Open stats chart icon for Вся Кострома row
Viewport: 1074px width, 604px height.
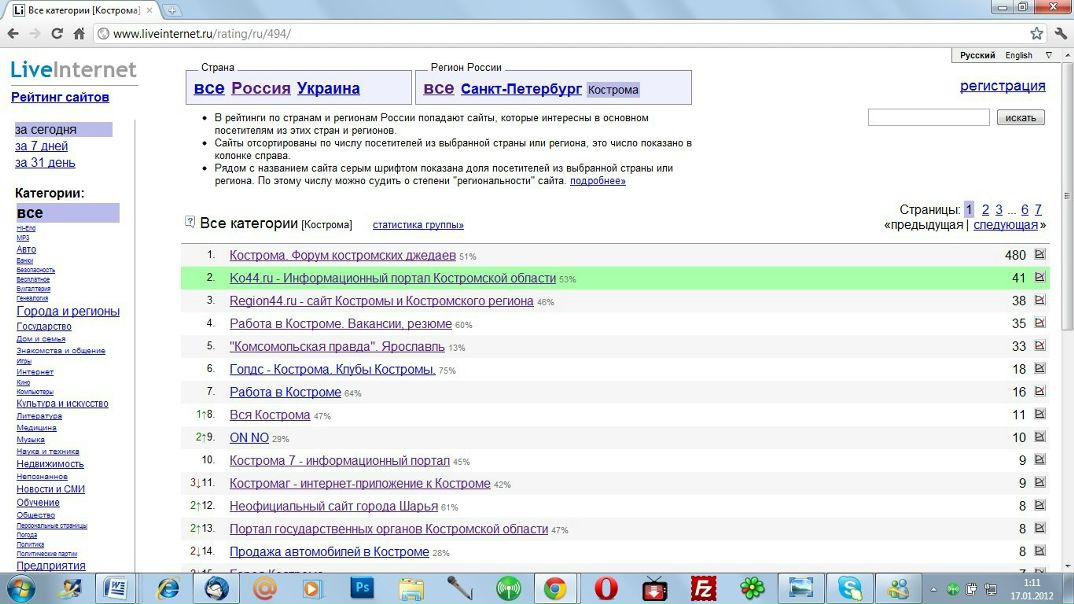[x=1040, y=414]
